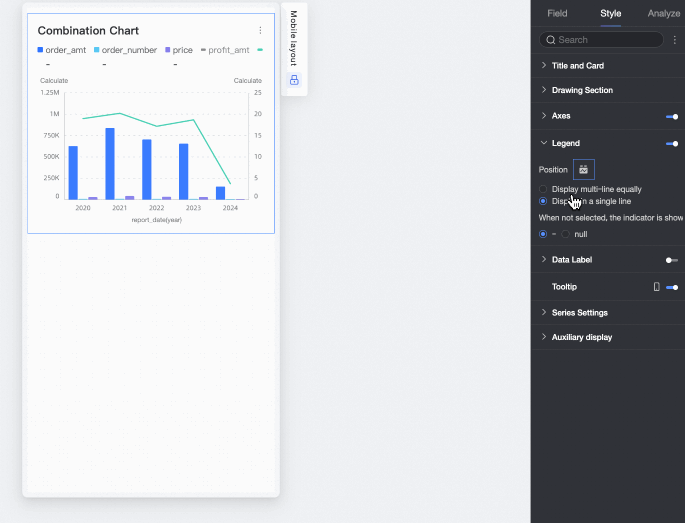
Task: Open the Analyze tab
Action: pyautogui.click(x=664, y=14)
